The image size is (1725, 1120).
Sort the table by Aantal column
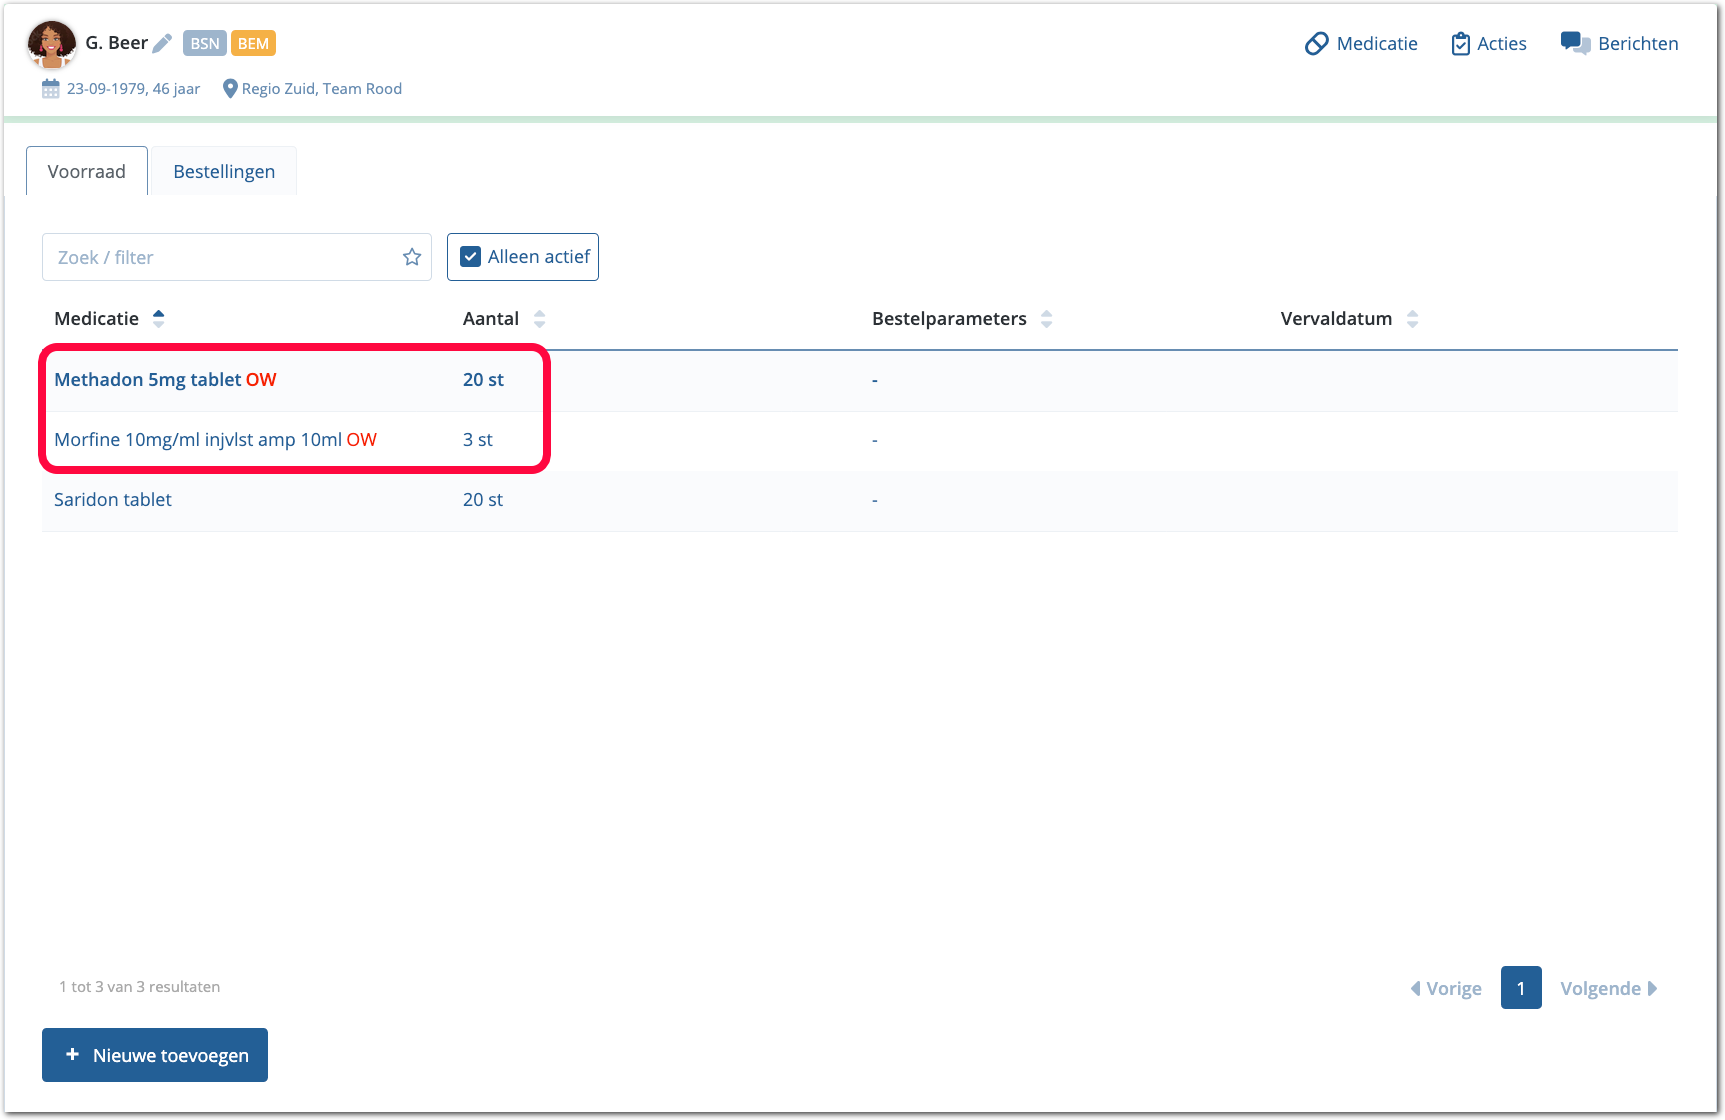tap(540, 319)
